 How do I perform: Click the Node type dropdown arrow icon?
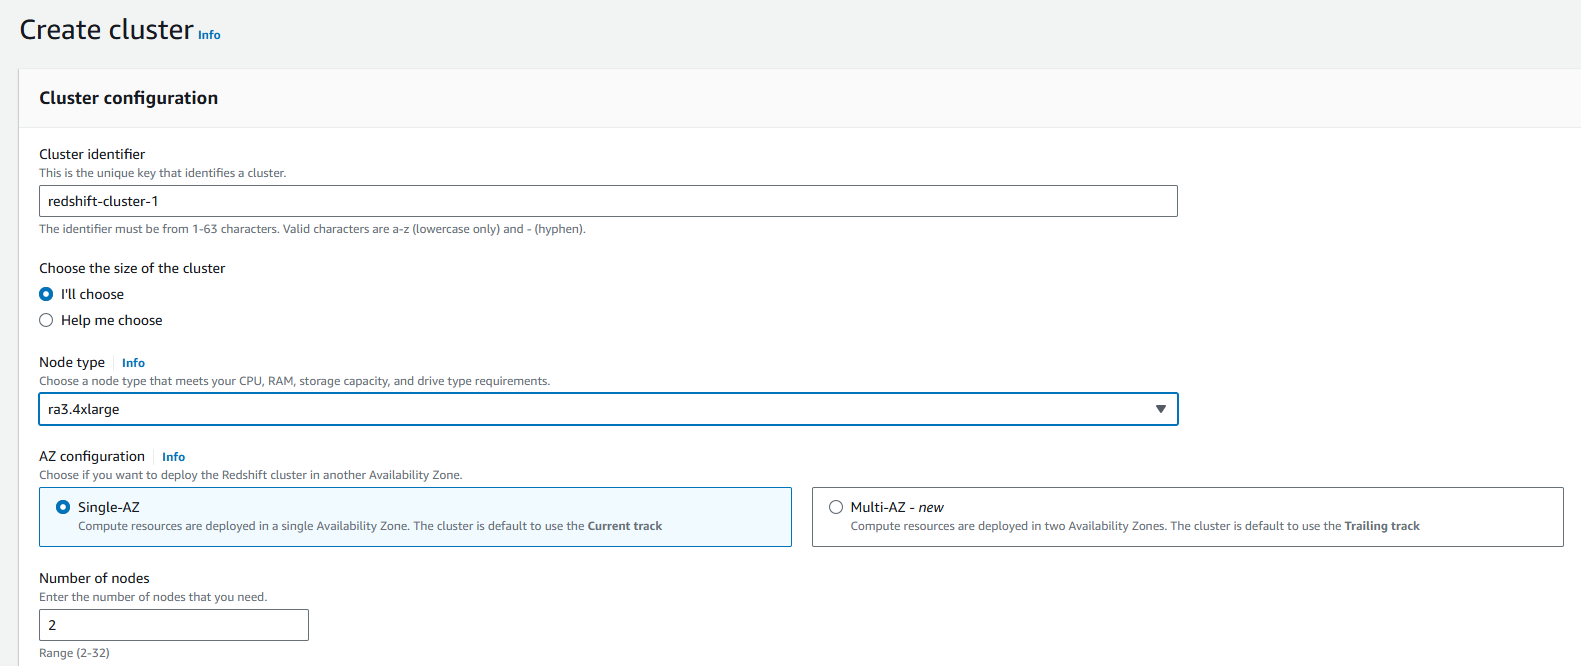[1161, 409]
